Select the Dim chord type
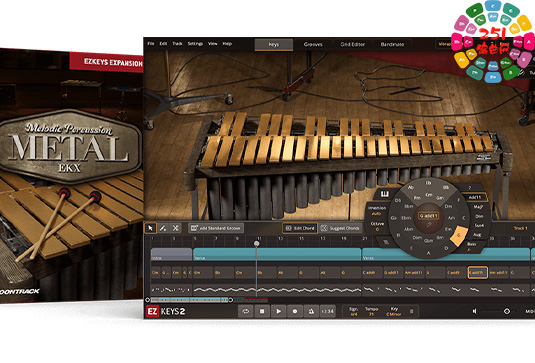 [479, 216]
